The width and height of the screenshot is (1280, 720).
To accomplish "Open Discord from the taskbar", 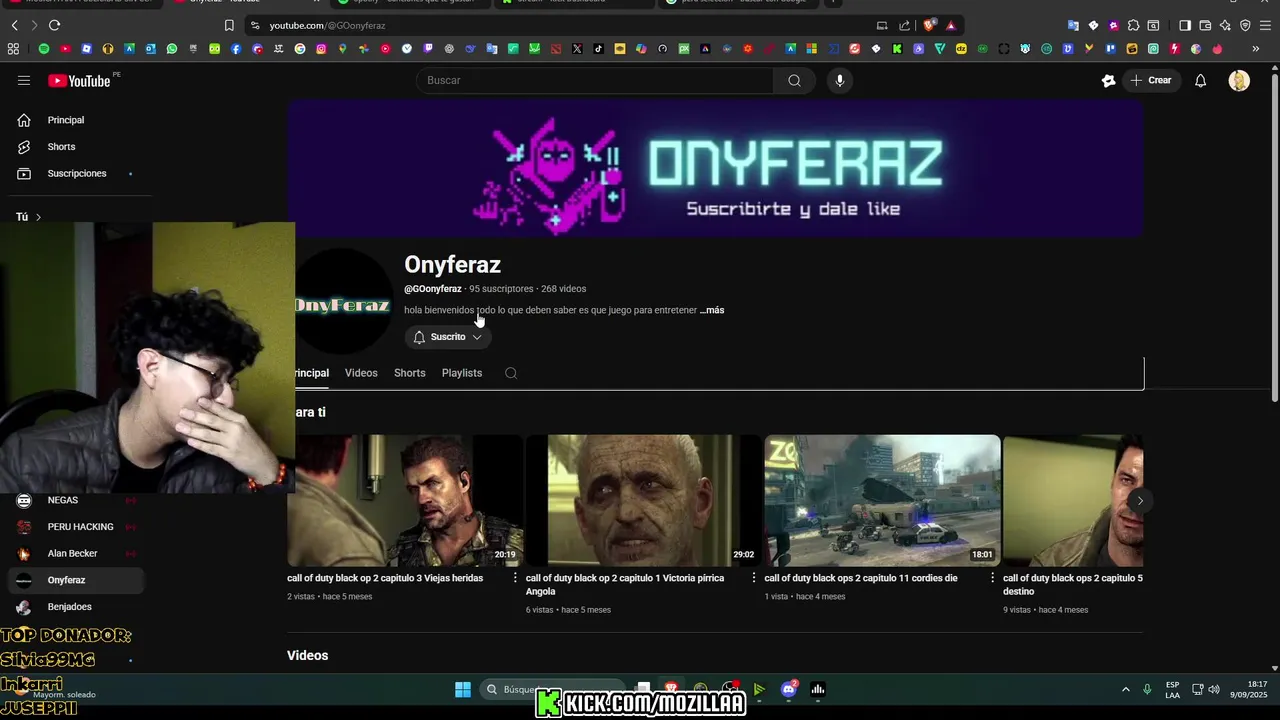I will point(789,689).
